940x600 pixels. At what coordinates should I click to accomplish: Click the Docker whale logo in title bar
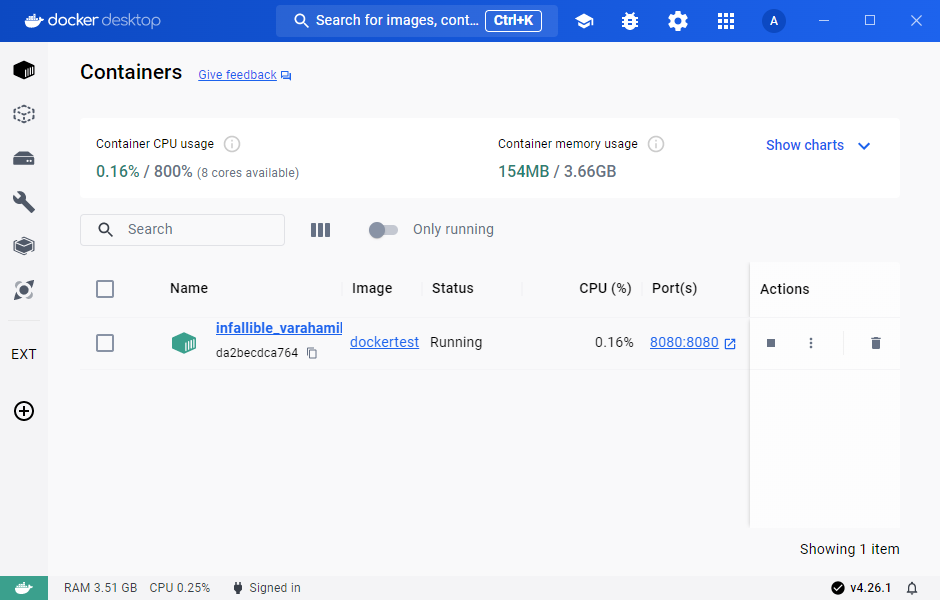tap(34, 20)
